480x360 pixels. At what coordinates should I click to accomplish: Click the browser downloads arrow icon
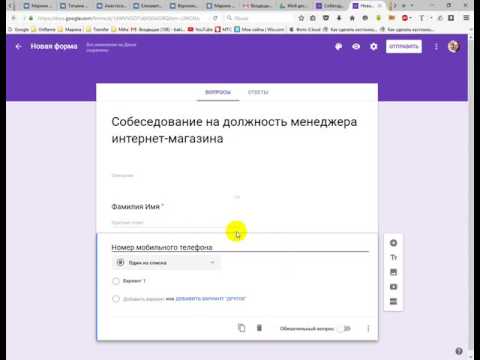(x=339, y=18)
